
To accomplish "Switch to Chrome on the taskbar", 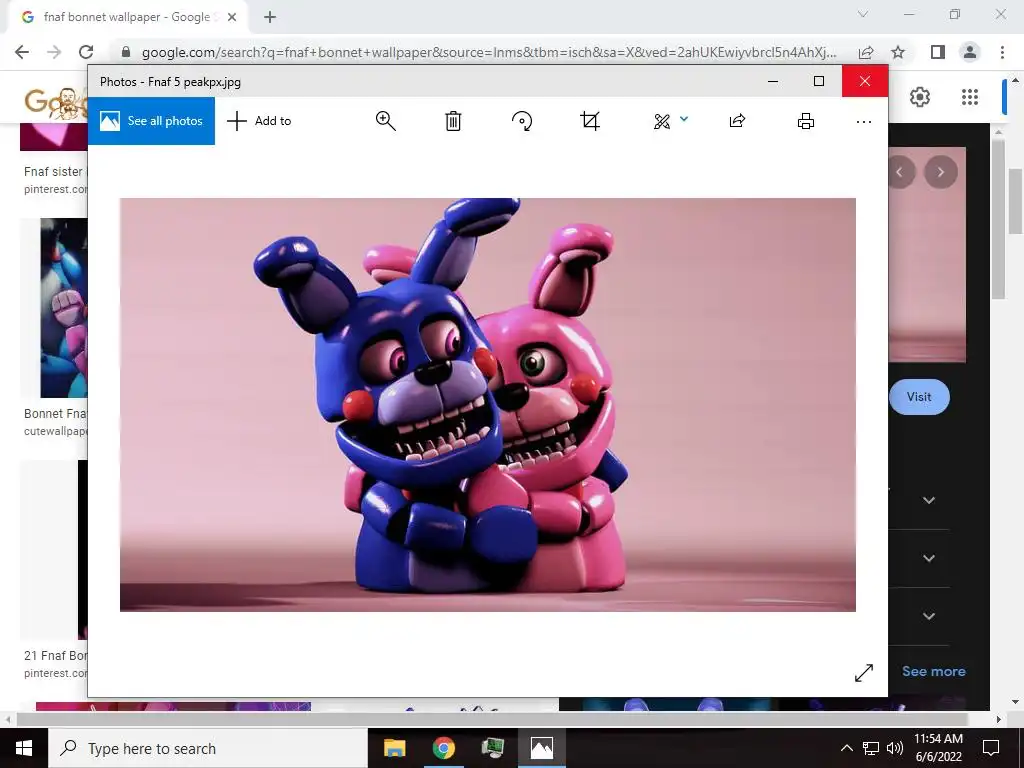I will (443, 748).
